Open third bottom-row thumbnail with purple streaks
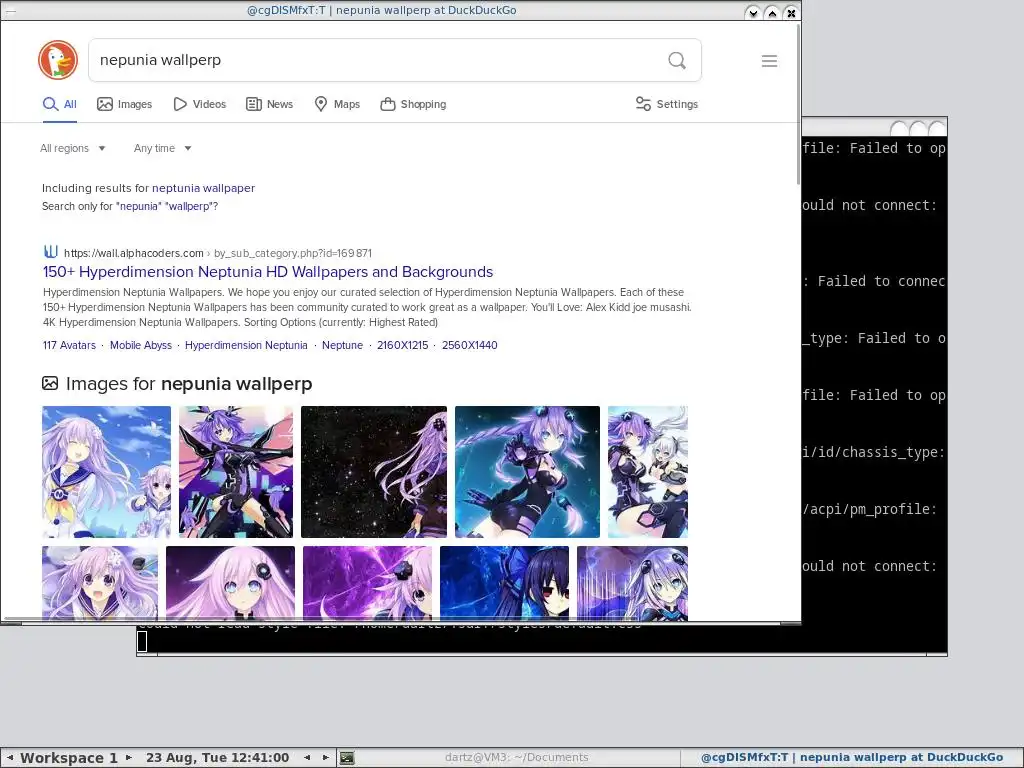Screen dimensions: 1024x768 tap(368, 583)
